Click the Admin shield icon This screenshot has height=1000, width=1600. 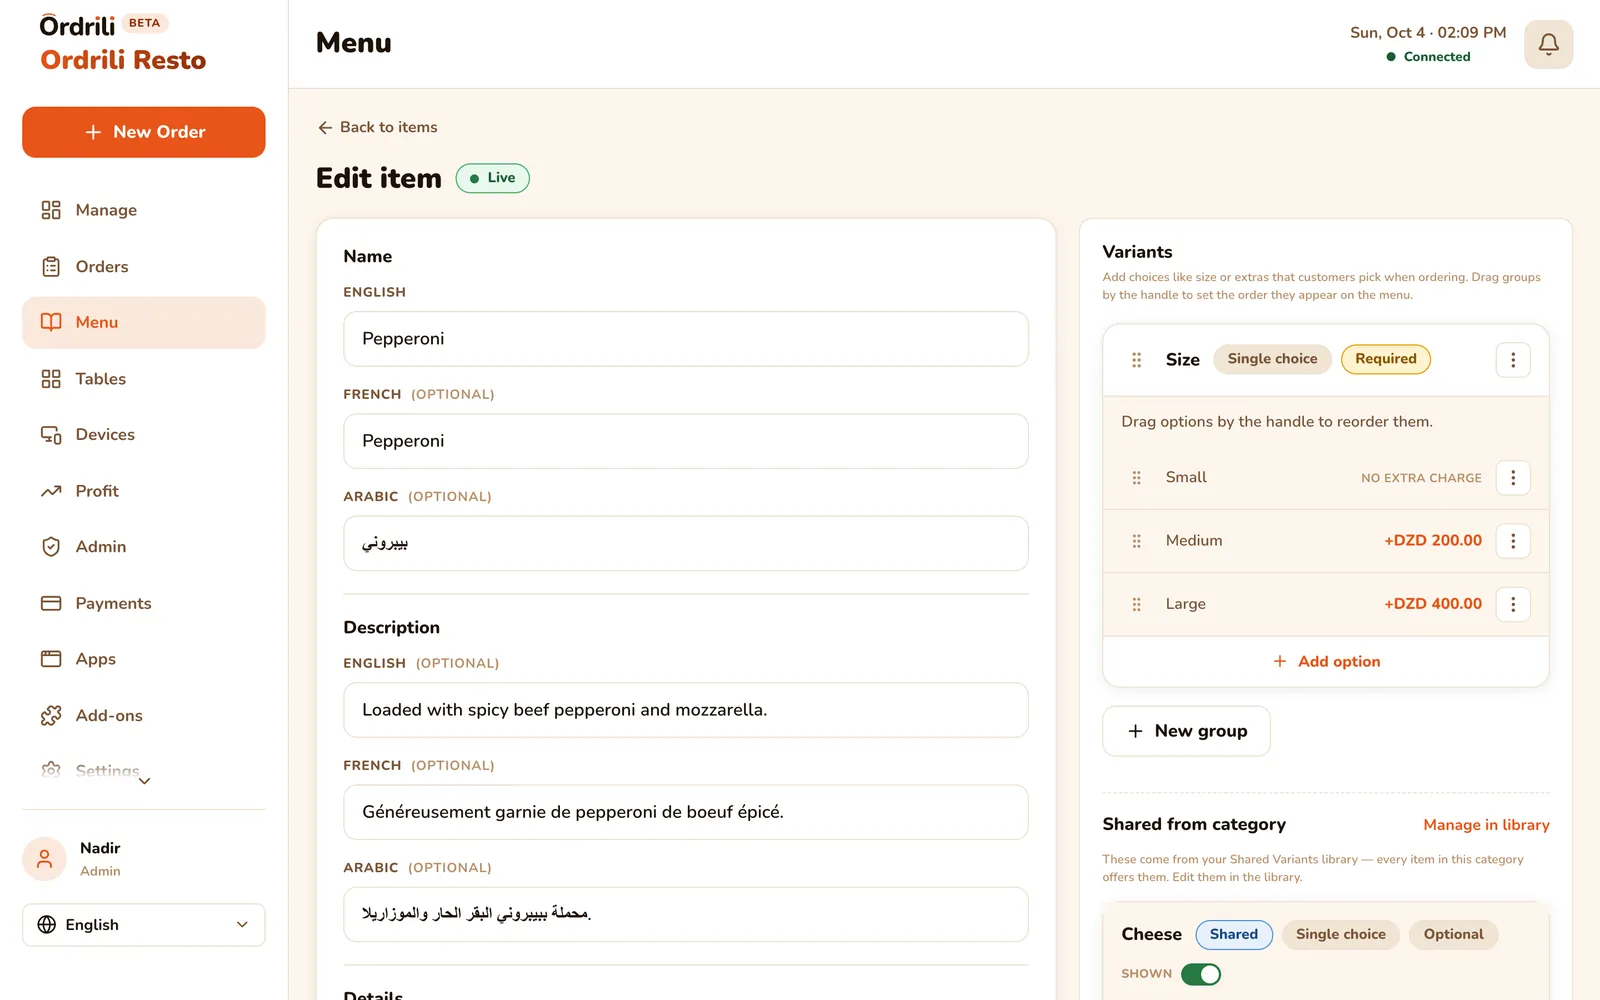click(x=51, y=547)
